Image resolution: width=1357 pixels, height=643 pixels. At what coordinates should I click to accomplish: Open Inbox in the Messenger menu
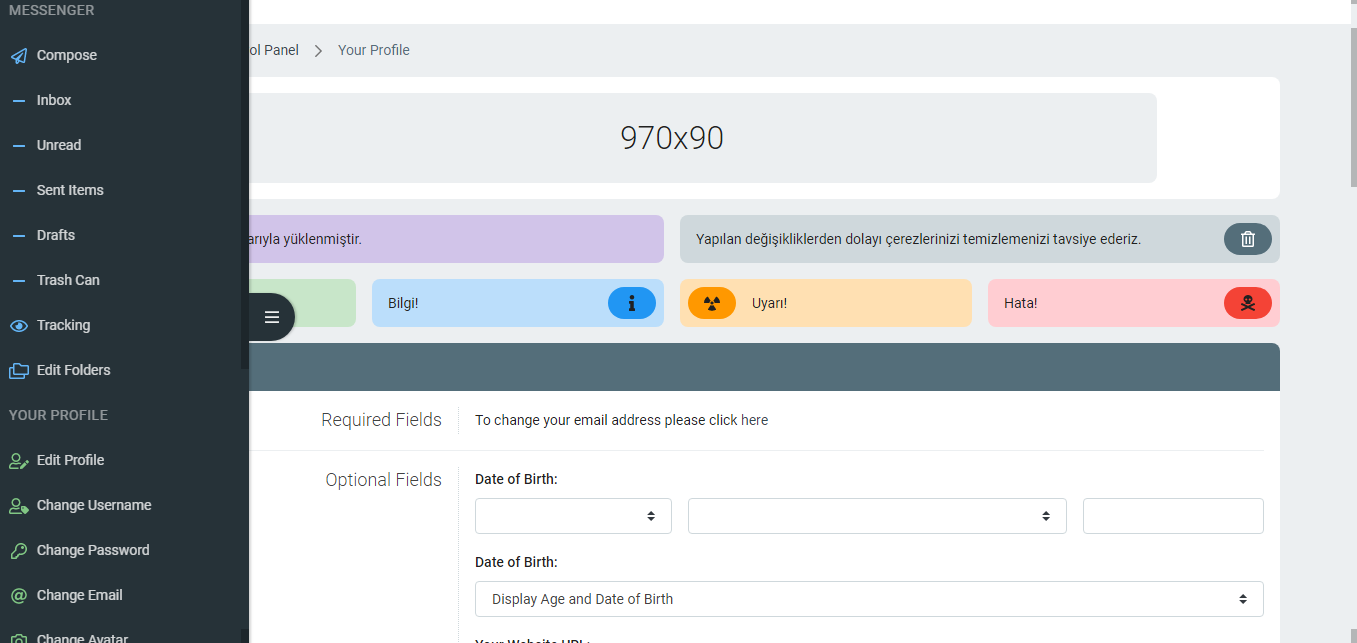(54, 101)
